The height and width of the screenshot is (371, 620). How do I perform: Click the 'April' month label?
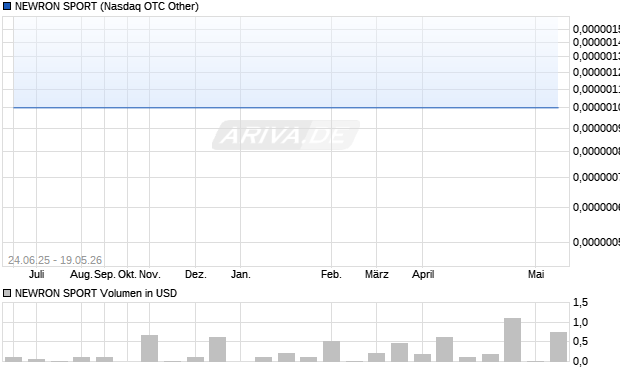pos(423,274)
